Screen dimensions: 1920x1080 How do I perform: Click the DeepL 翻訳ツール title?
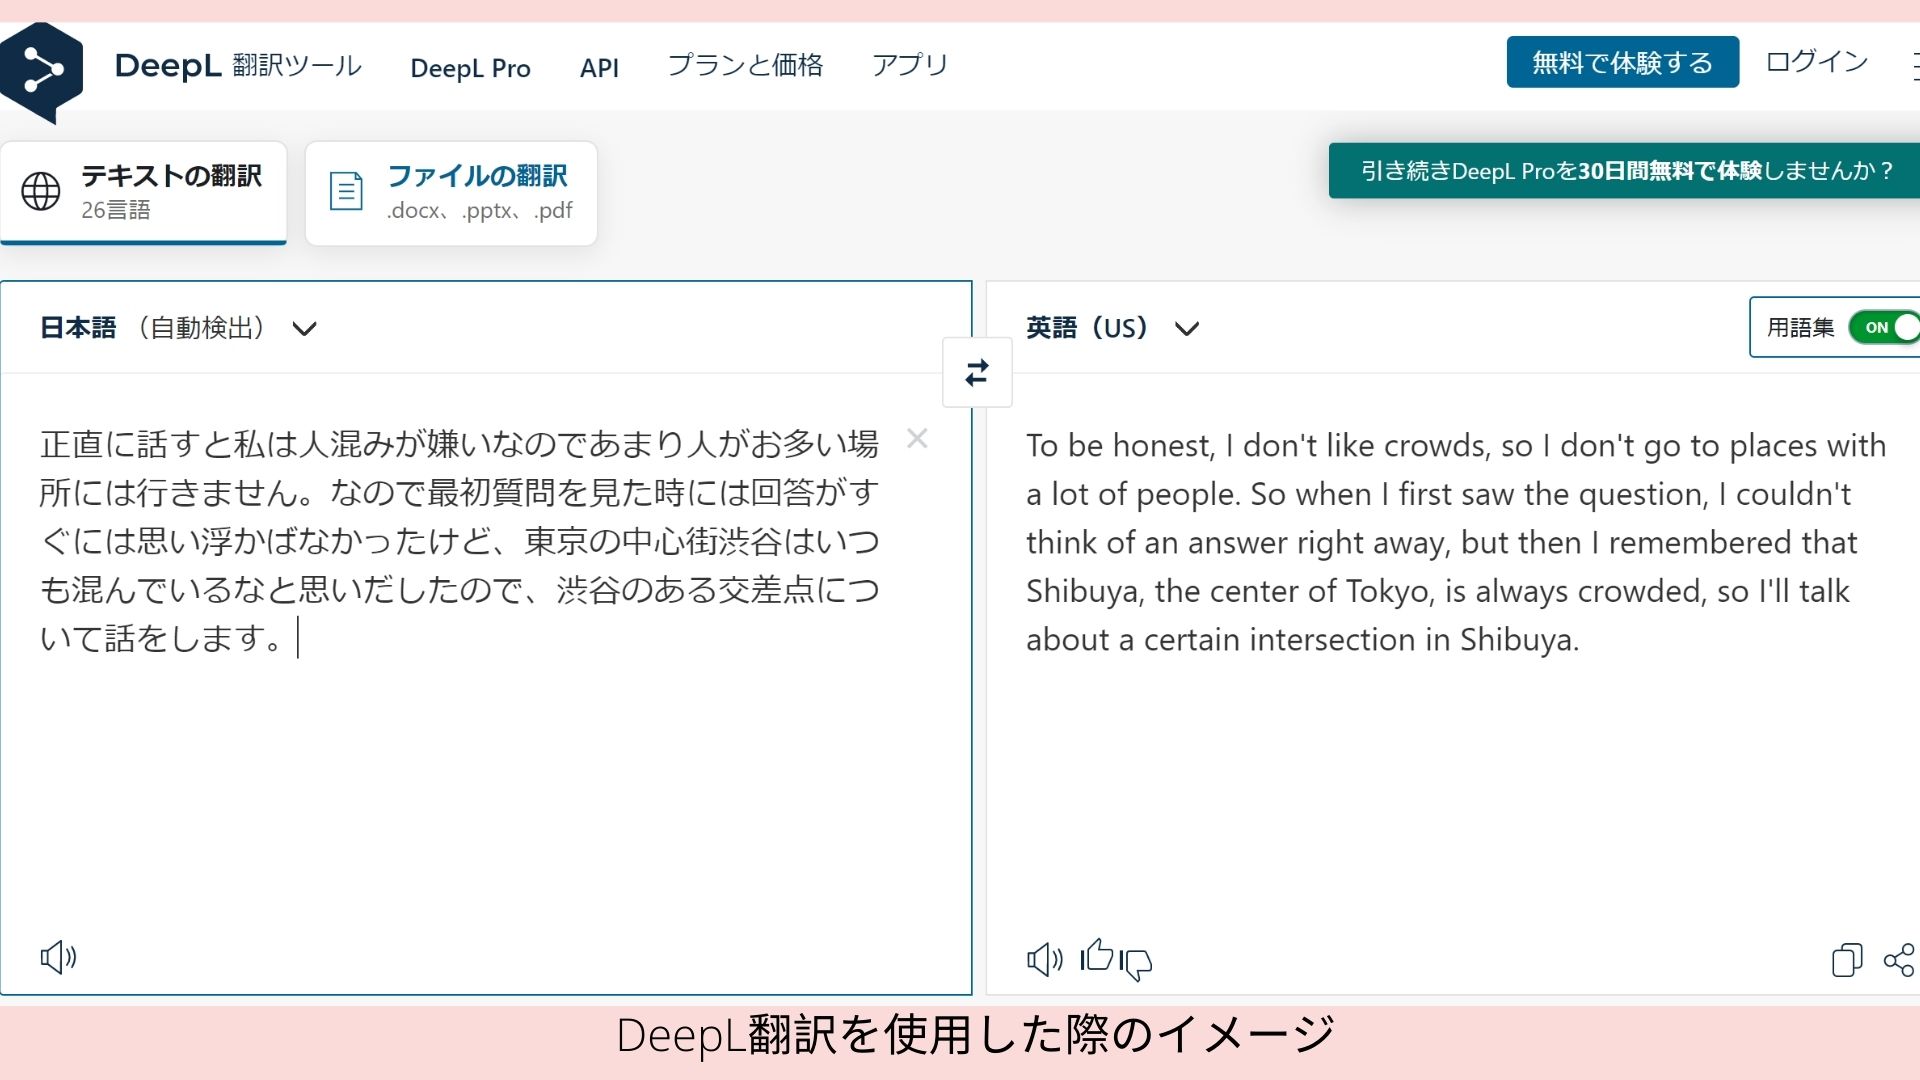[238, 66]
